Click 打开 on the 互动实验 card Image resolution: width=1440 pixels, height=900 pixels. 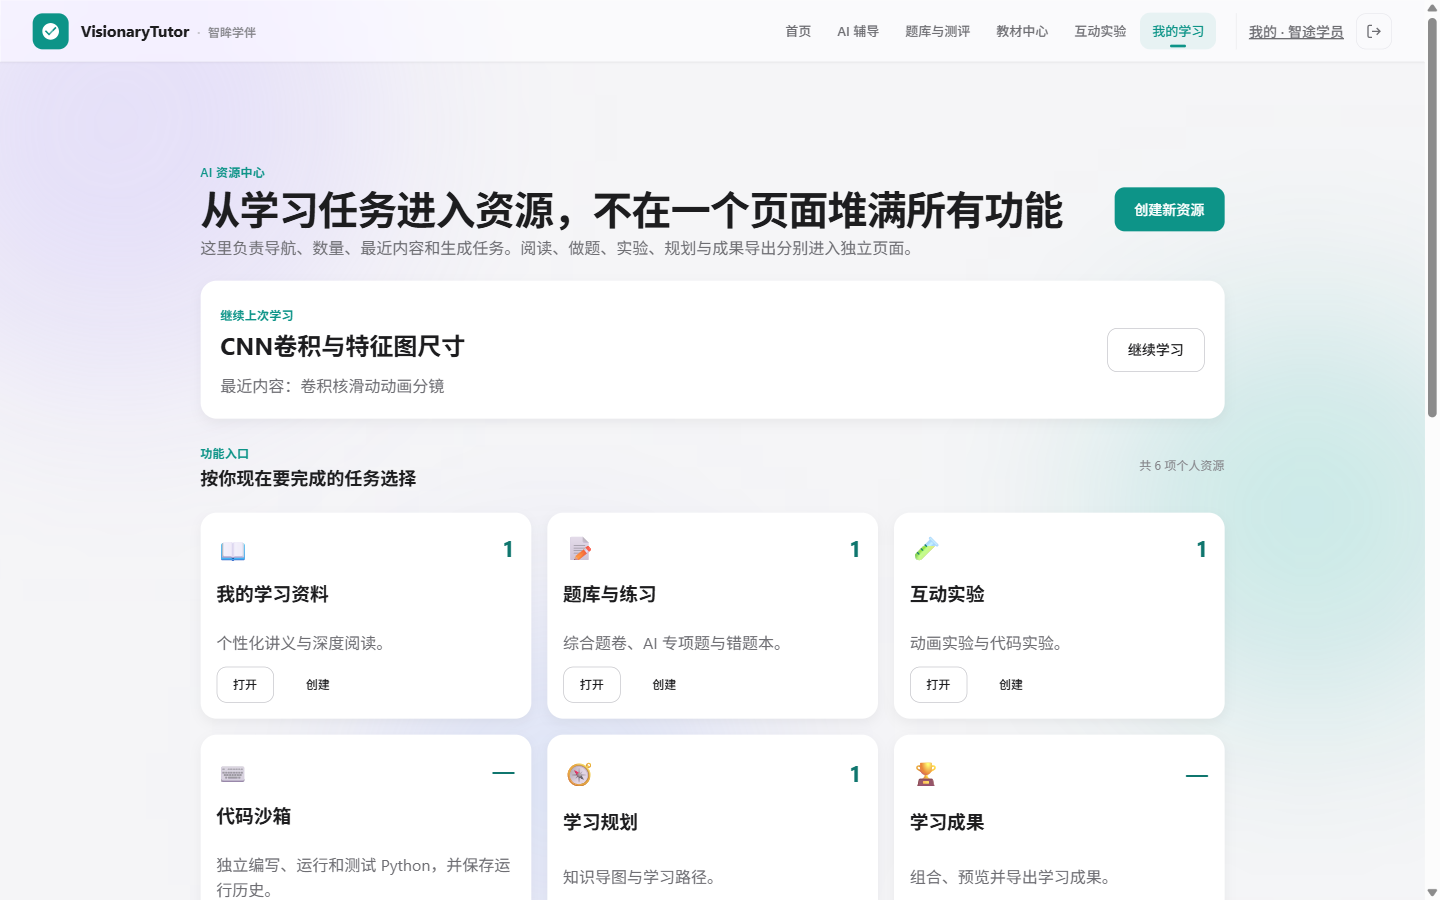click(x=938, y=685)
